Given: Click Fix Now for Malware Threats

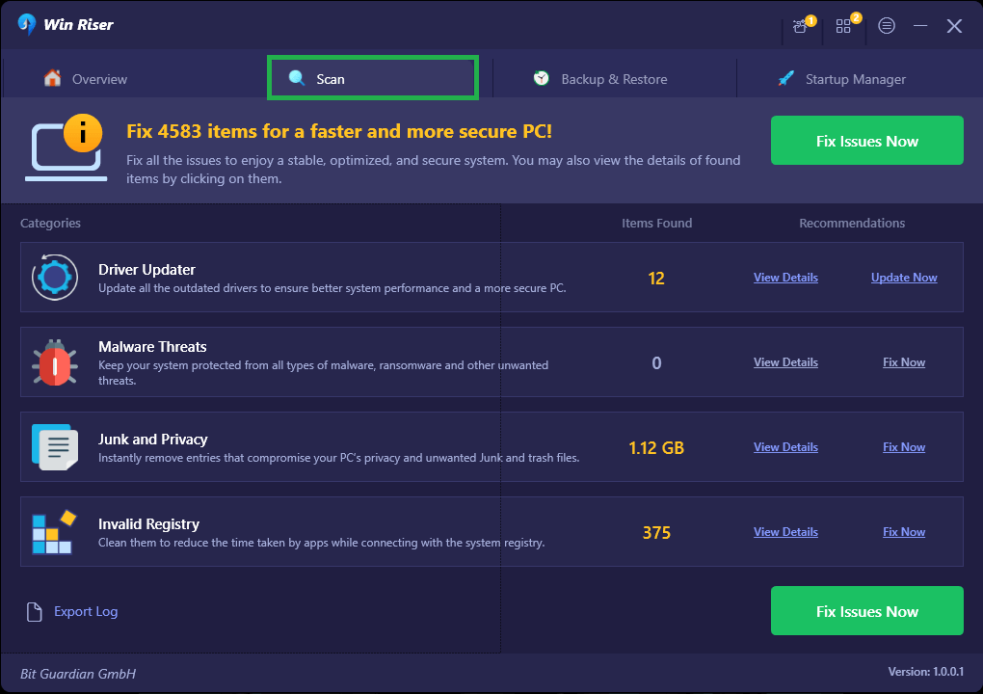Looking at the screenshot, I should pyautogui.click(x=904, y=362).
